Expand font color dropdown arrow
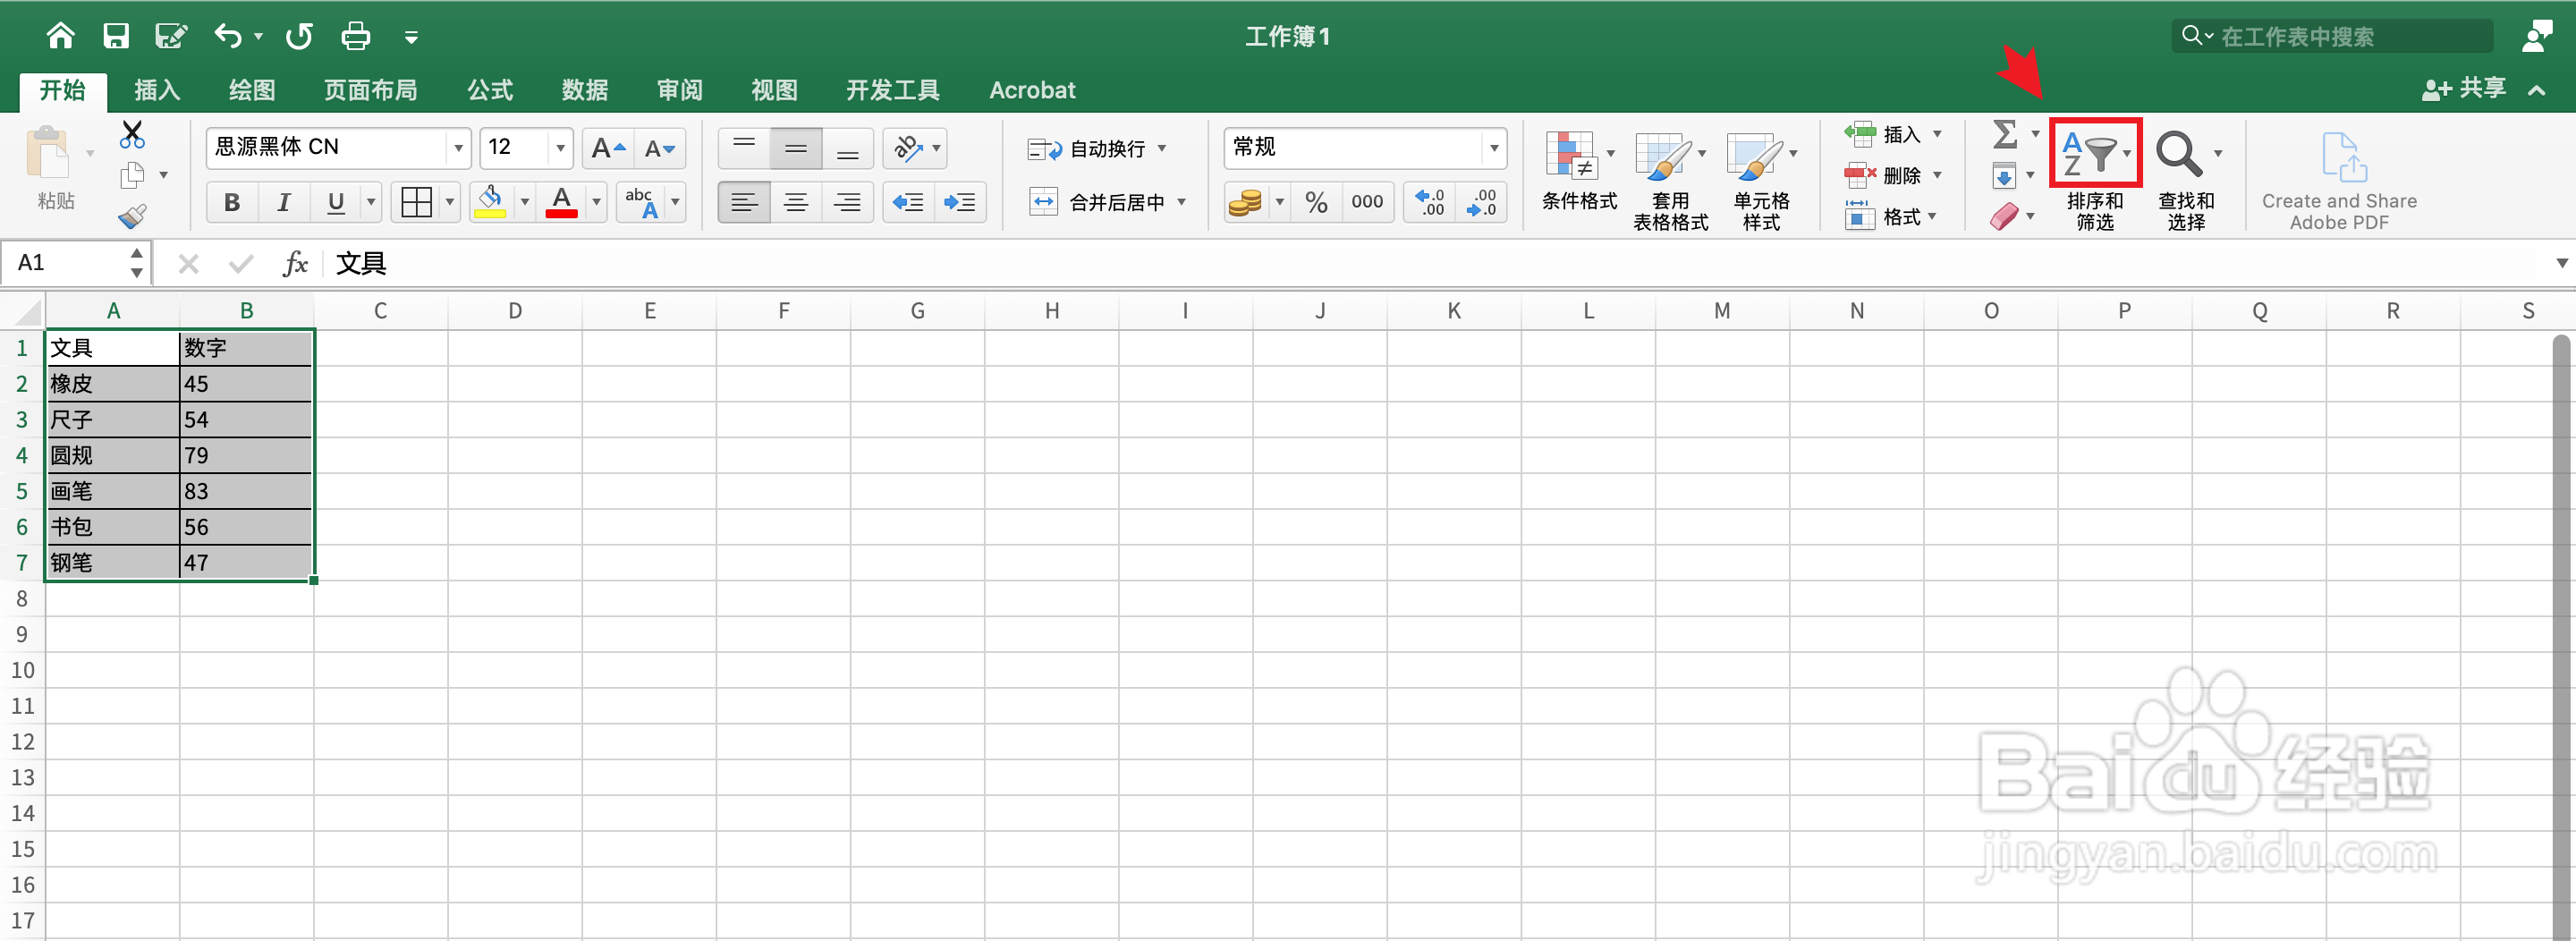This screenshot has height=941, width=2576. pos(597,202)
